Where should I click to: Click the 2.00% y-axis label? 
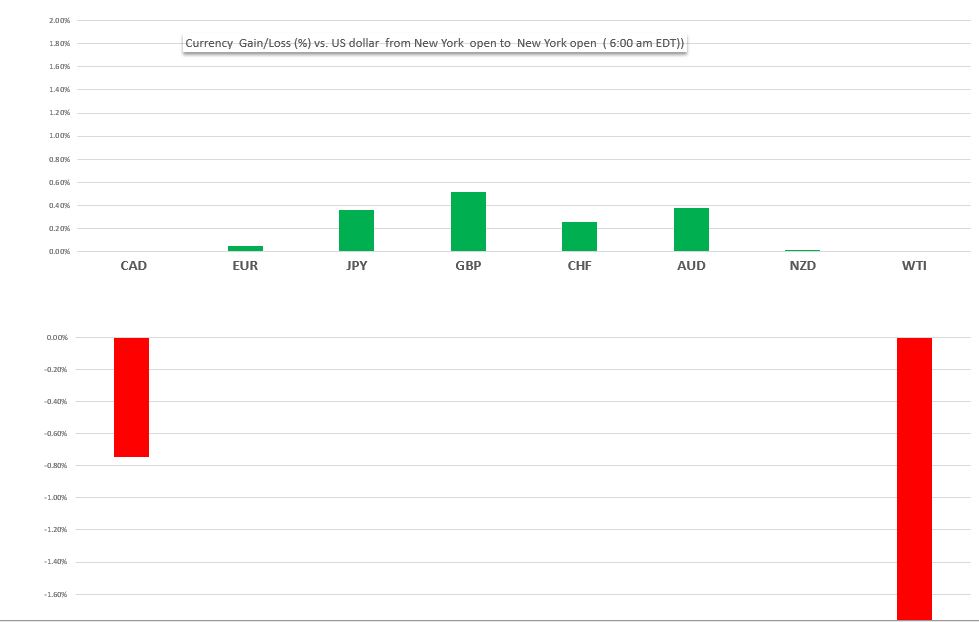59,21
